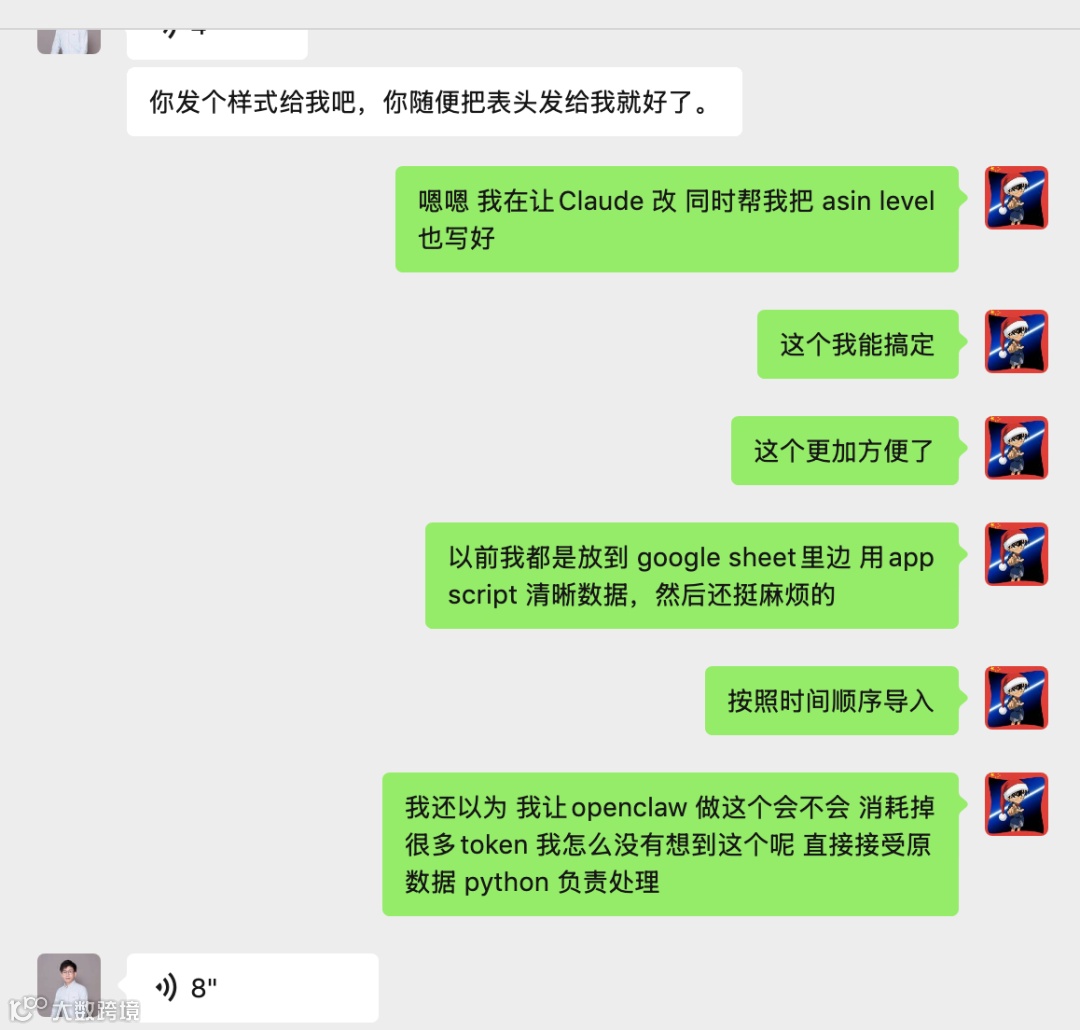The height and width of the screenshot is (1030, 1080).
Task: Click avatar beside 这个更加方便了 message
Action: click(1016, 448)
